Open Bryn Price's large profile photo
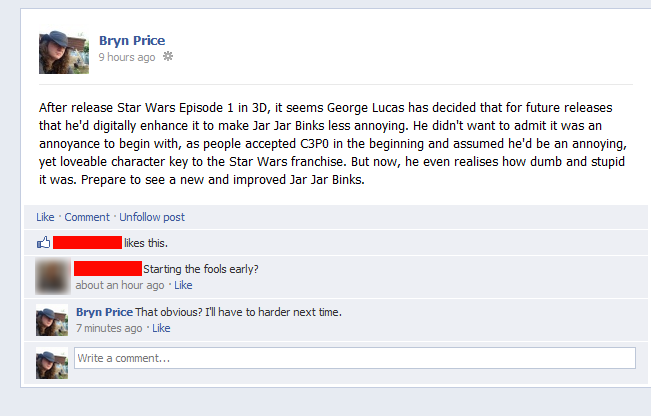This screenshot has height=416, width=651. point(64,52)
